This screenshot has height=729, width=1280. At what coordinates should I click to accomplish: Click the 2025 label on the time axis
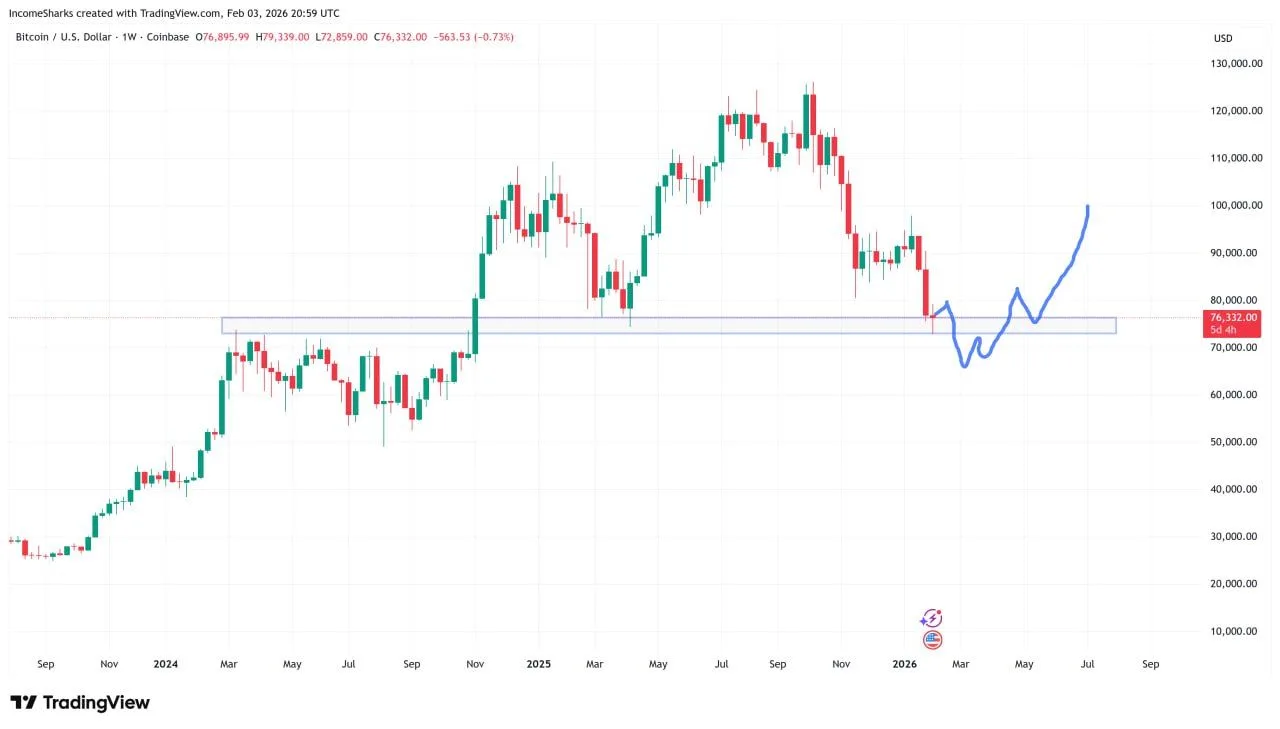pos(538,664)
